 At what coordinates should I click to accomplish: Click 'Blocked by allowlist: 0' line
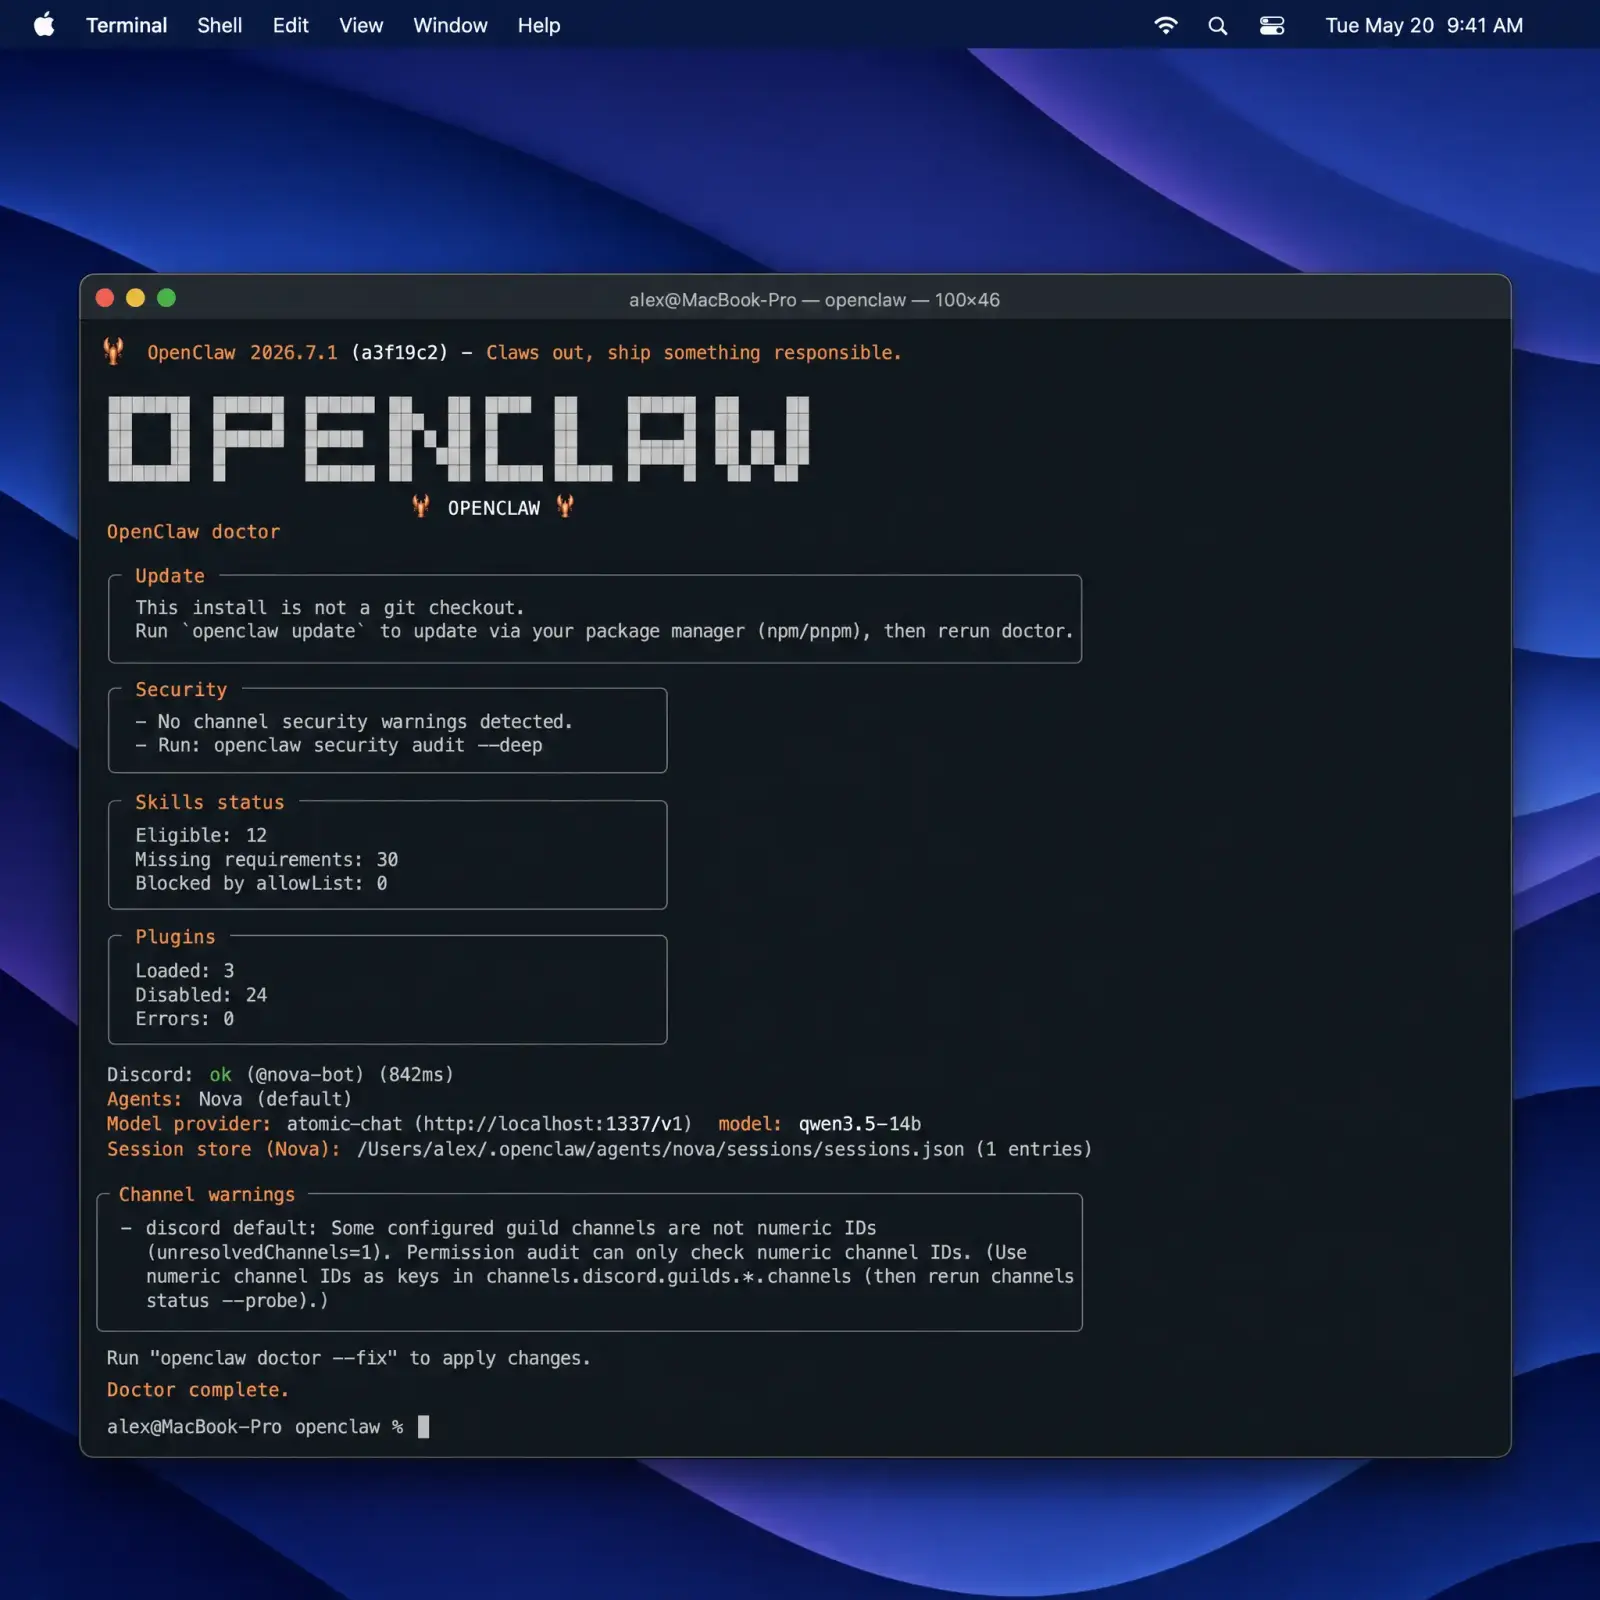pyautogui.click(x=261, y=883)
